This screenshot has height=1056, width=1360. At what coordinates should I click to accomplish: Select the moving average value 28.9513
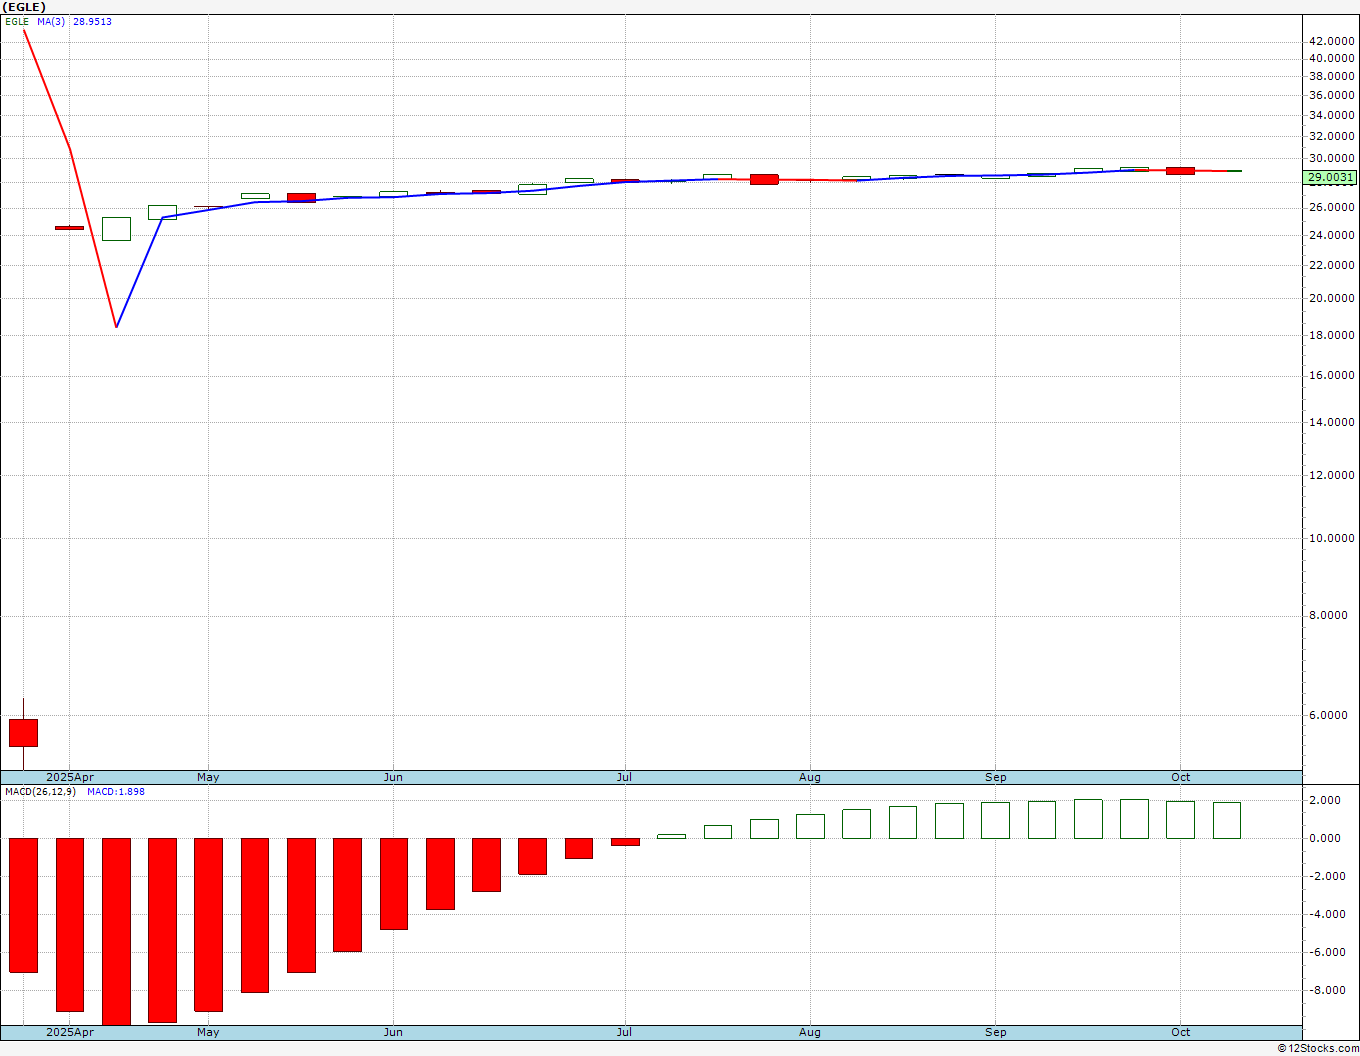click(x=92, y=21)
